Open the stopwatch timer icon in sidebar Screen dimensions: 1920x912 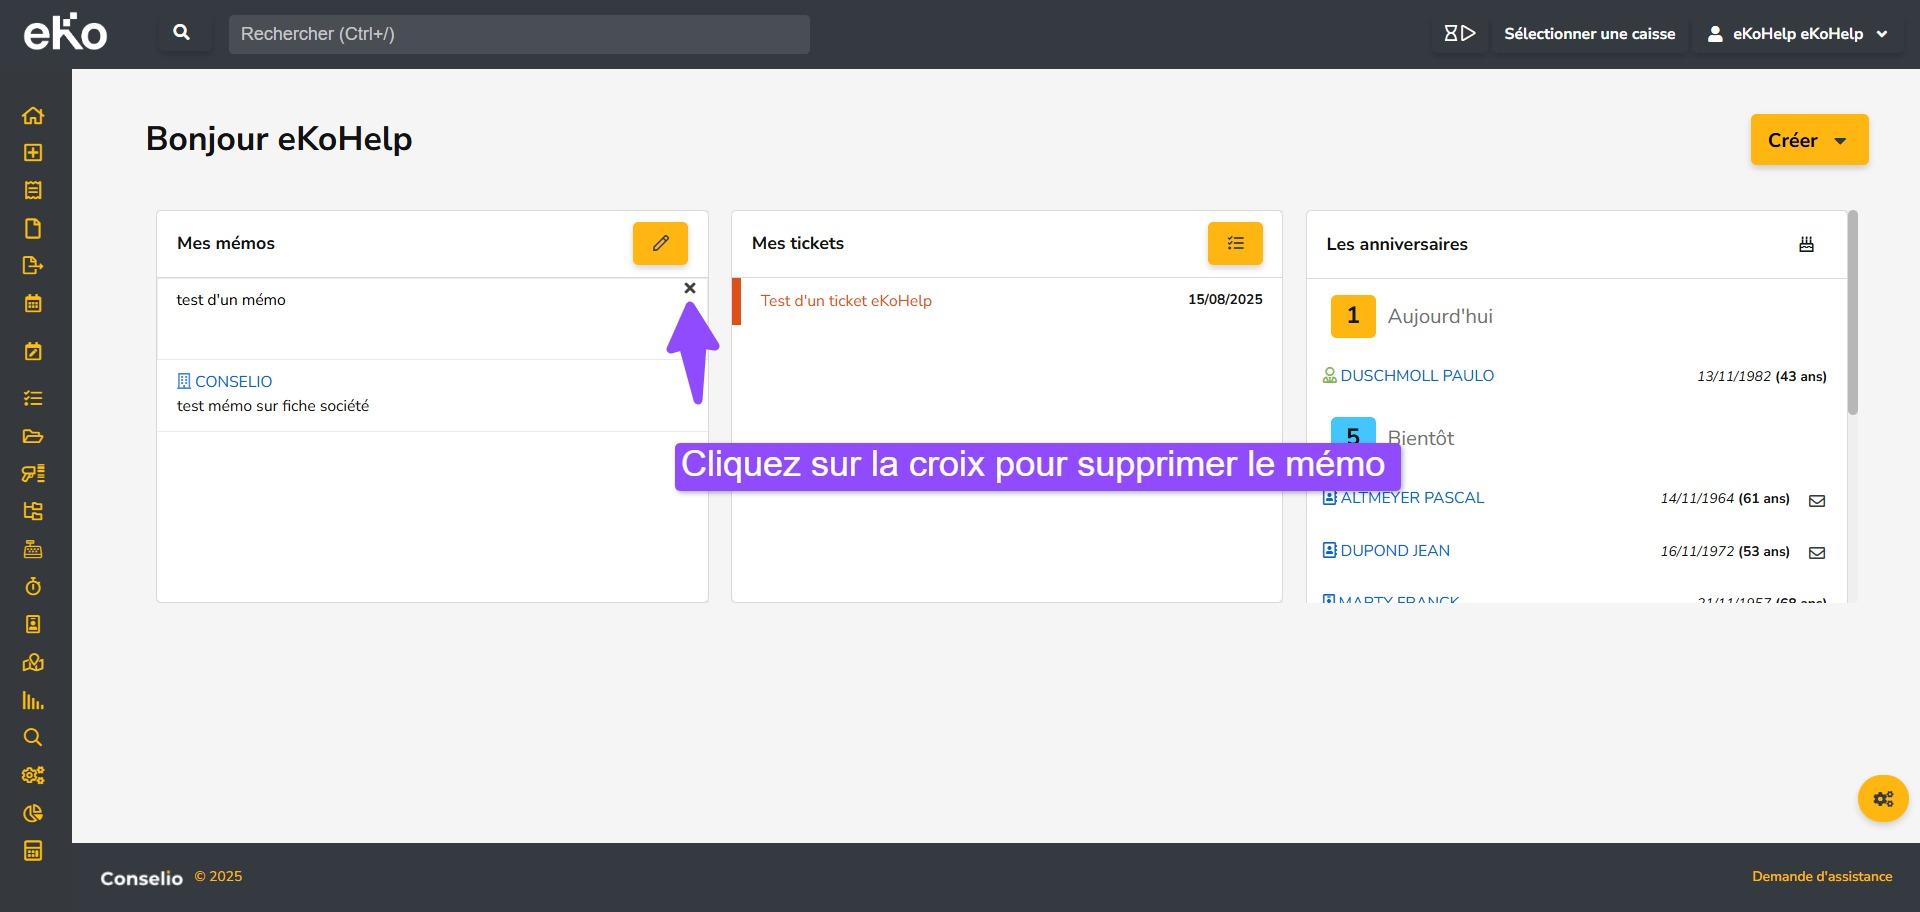click(x=33, y=587)
